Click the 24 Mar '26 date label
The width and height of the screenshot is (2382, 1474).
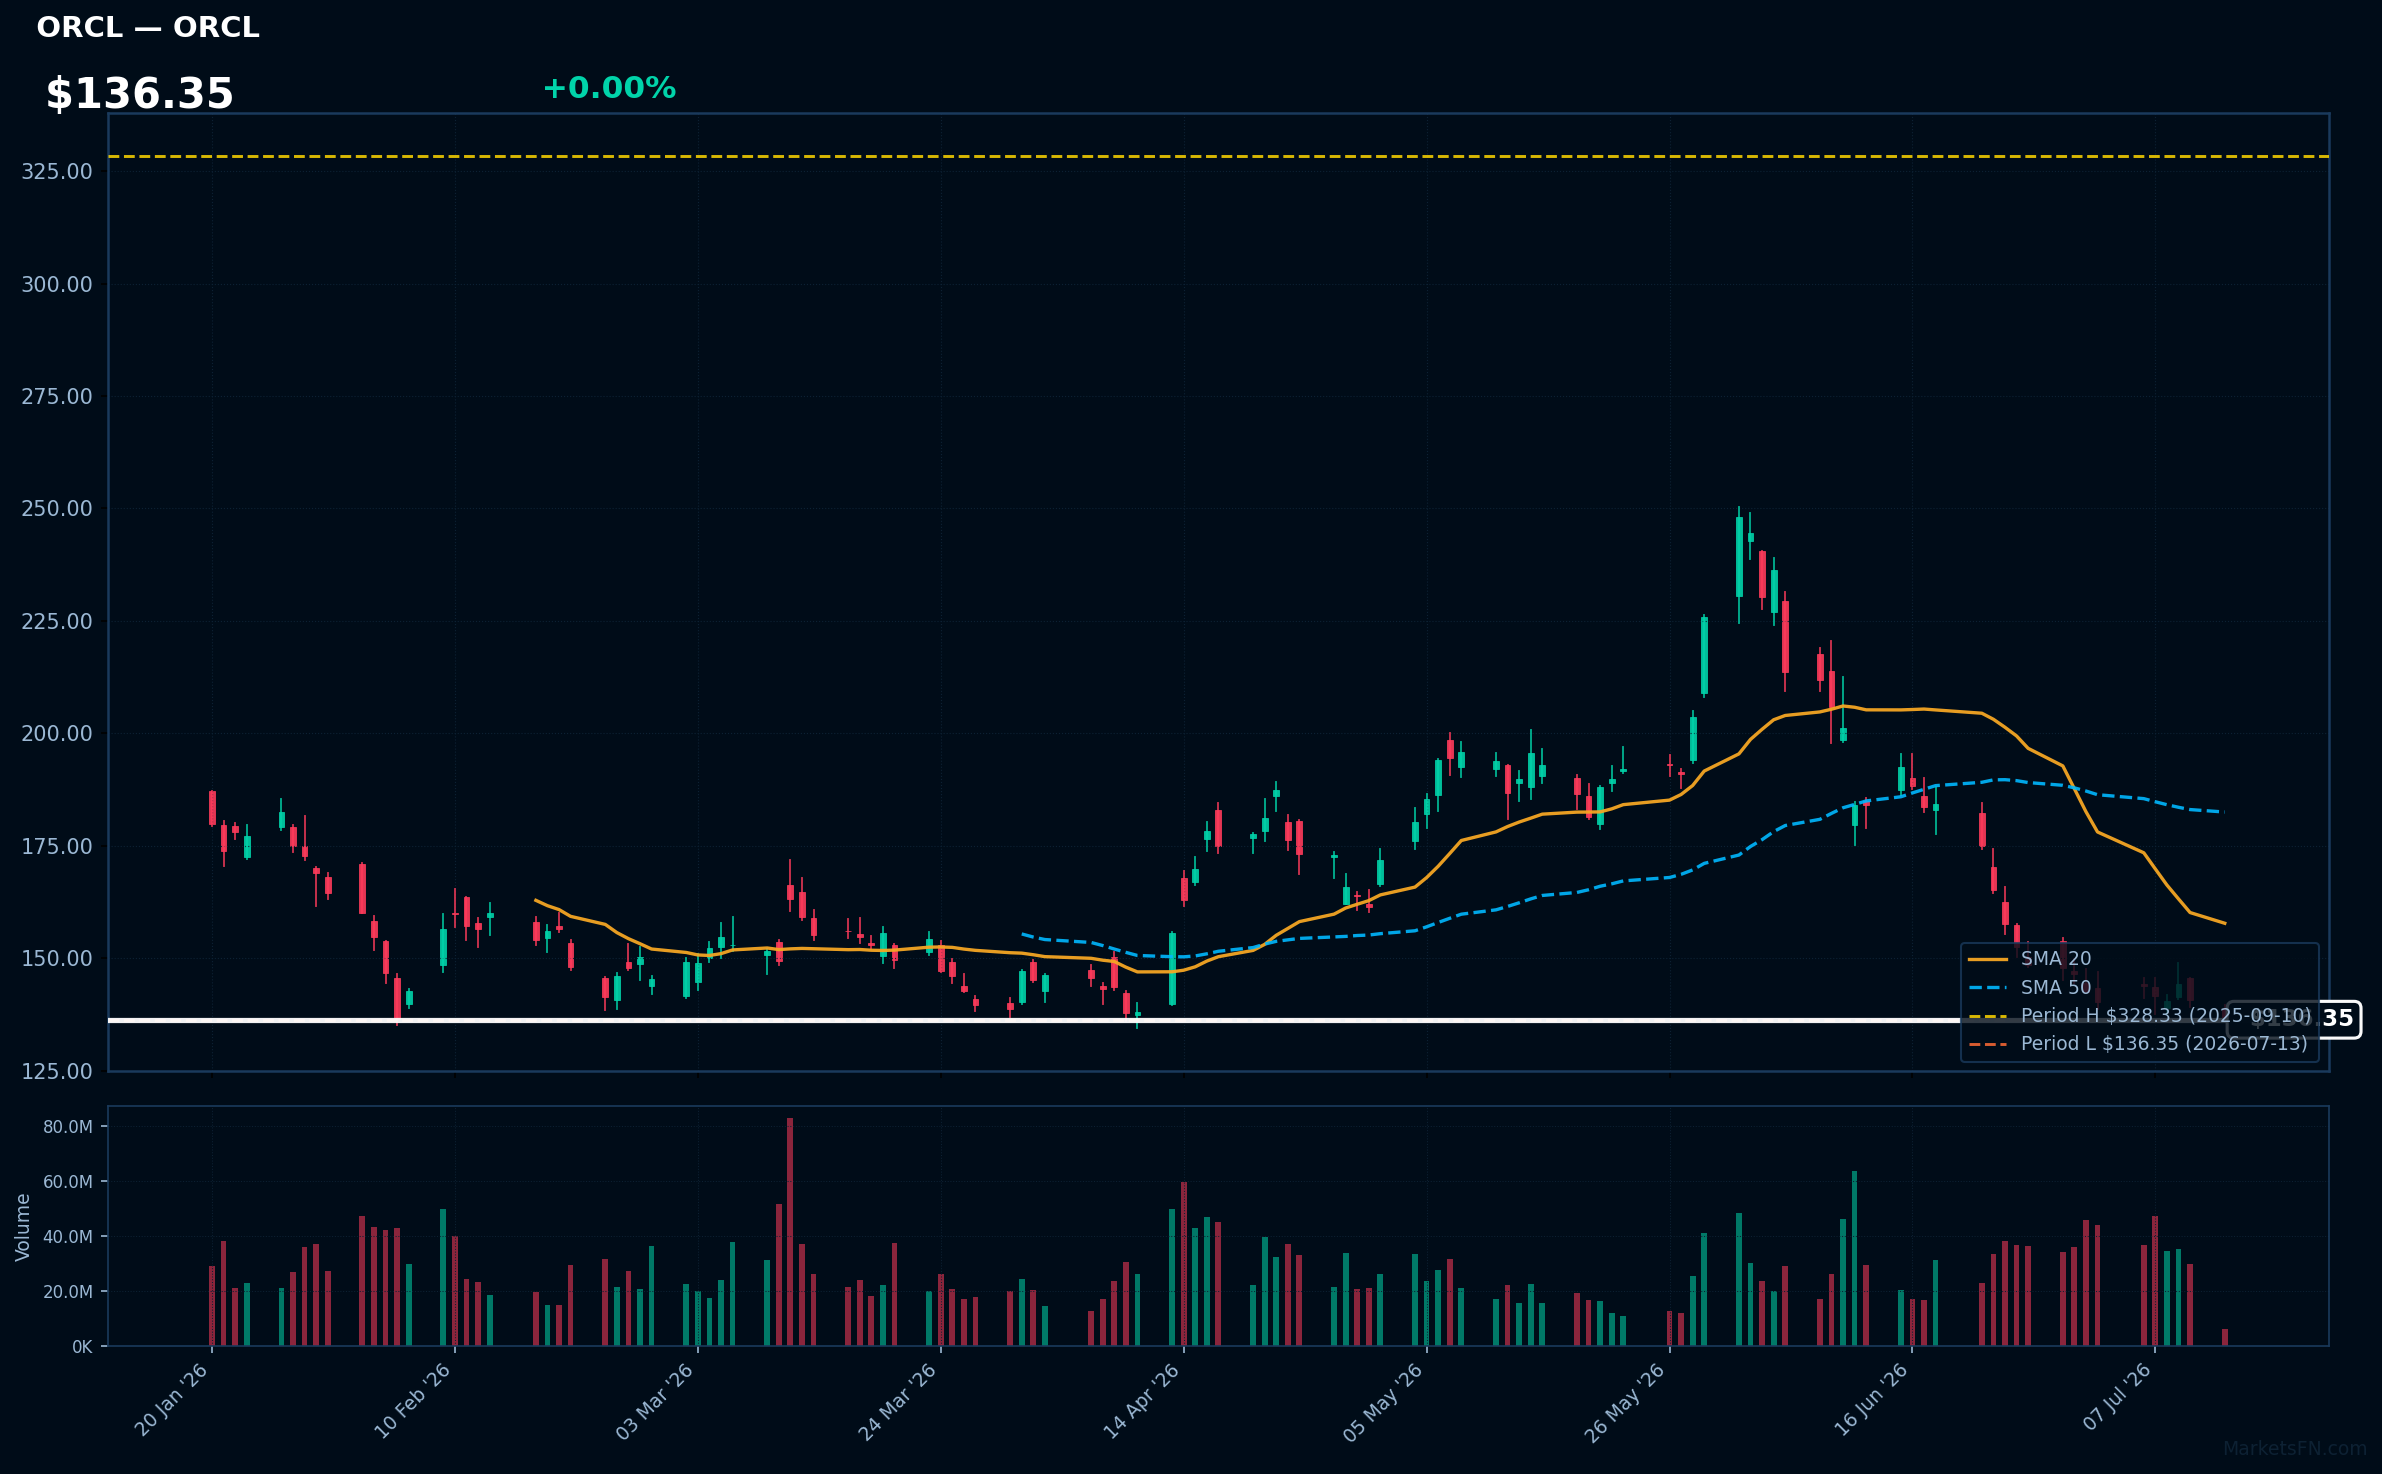point(898,1400)
